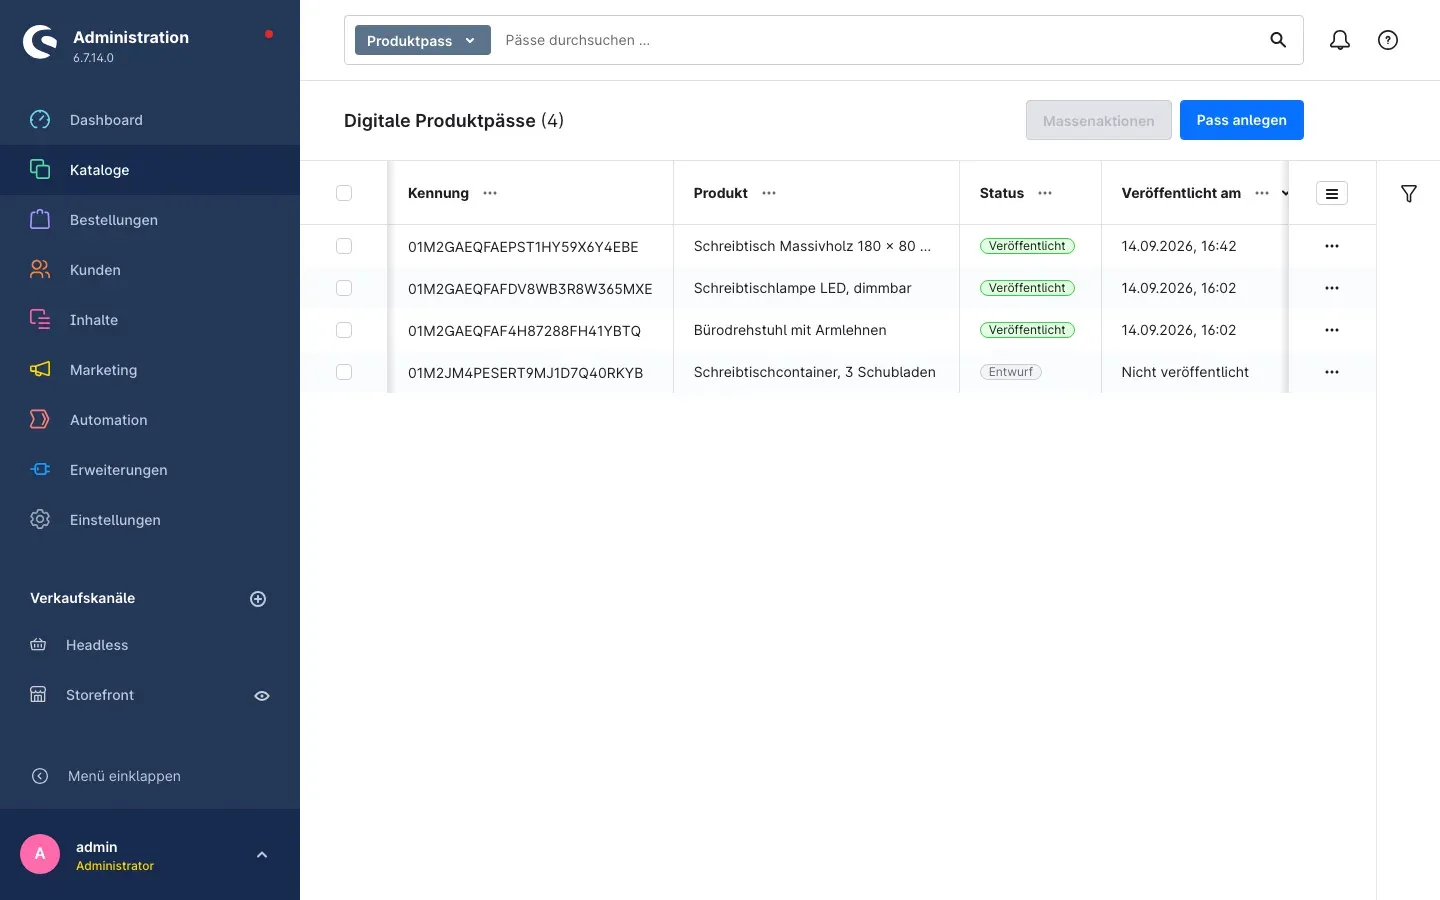Open the help circle icon
The image size is (1440, 900).
click(x=1388, y=40)
